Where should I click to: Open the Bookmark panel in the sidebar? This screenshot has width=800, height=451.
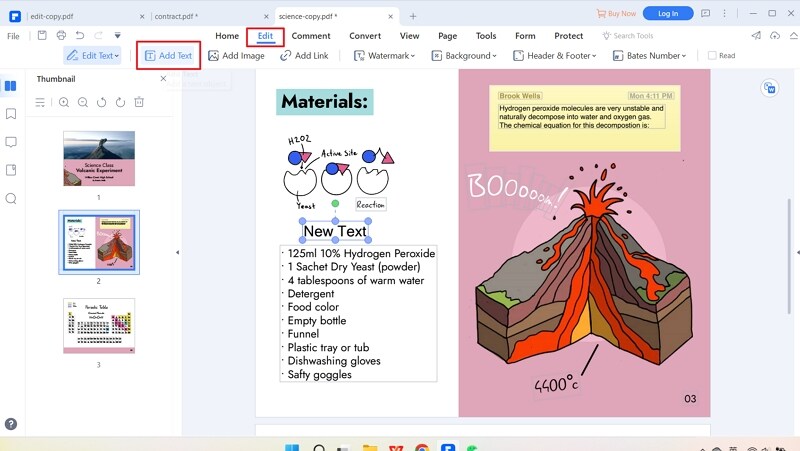click(x=11, y=114)
